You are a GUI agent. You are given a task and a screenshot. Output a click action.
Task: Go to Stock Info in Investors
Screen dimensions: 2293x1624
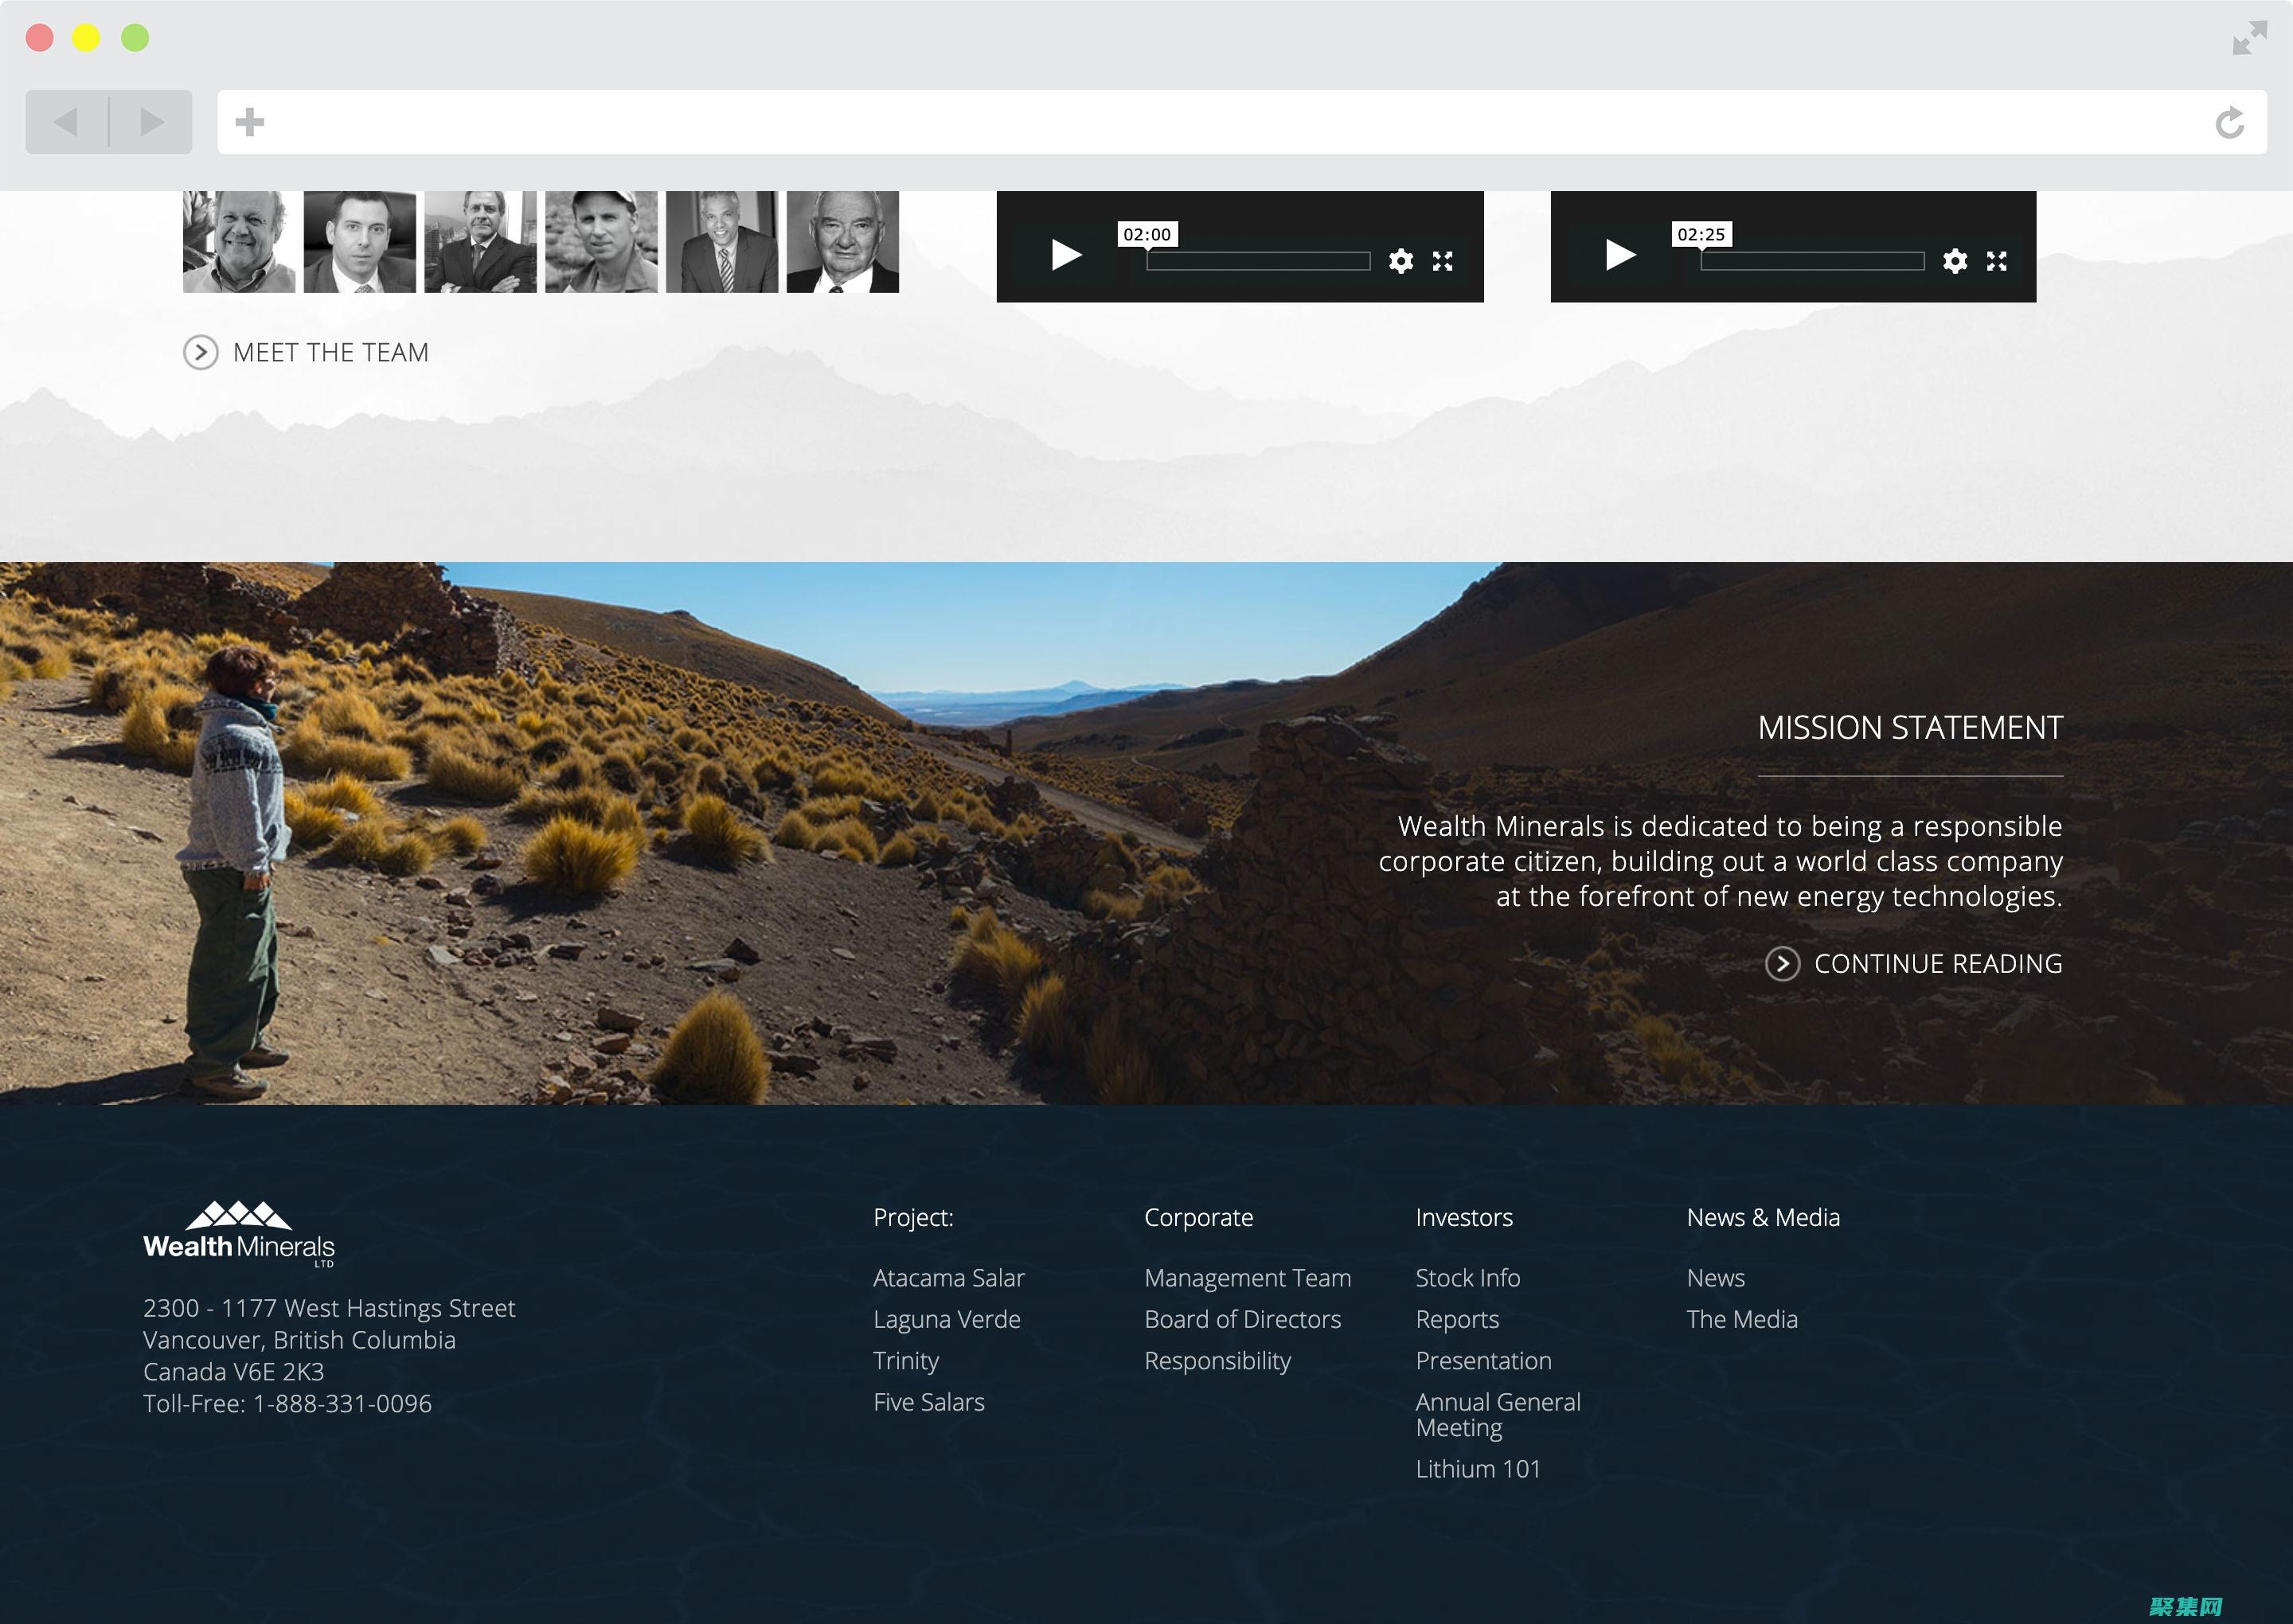click(1467, 1277)
